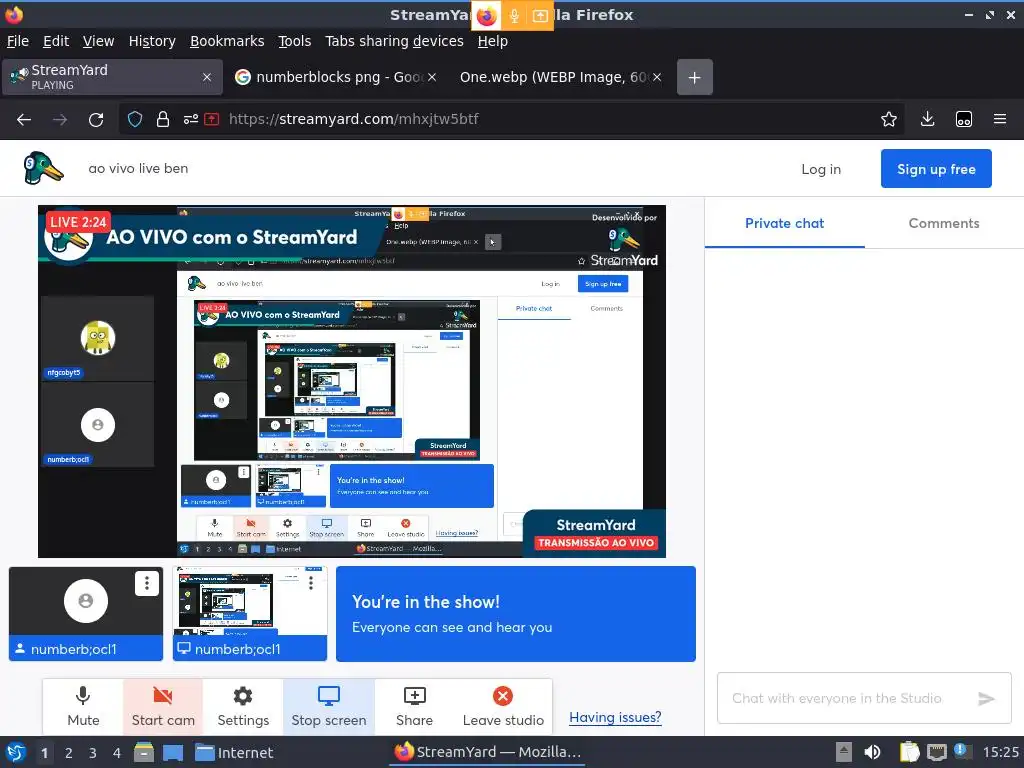
Task: Select the StreamYard Mozilla taskbar window button
Action: (x=487, y=752)
